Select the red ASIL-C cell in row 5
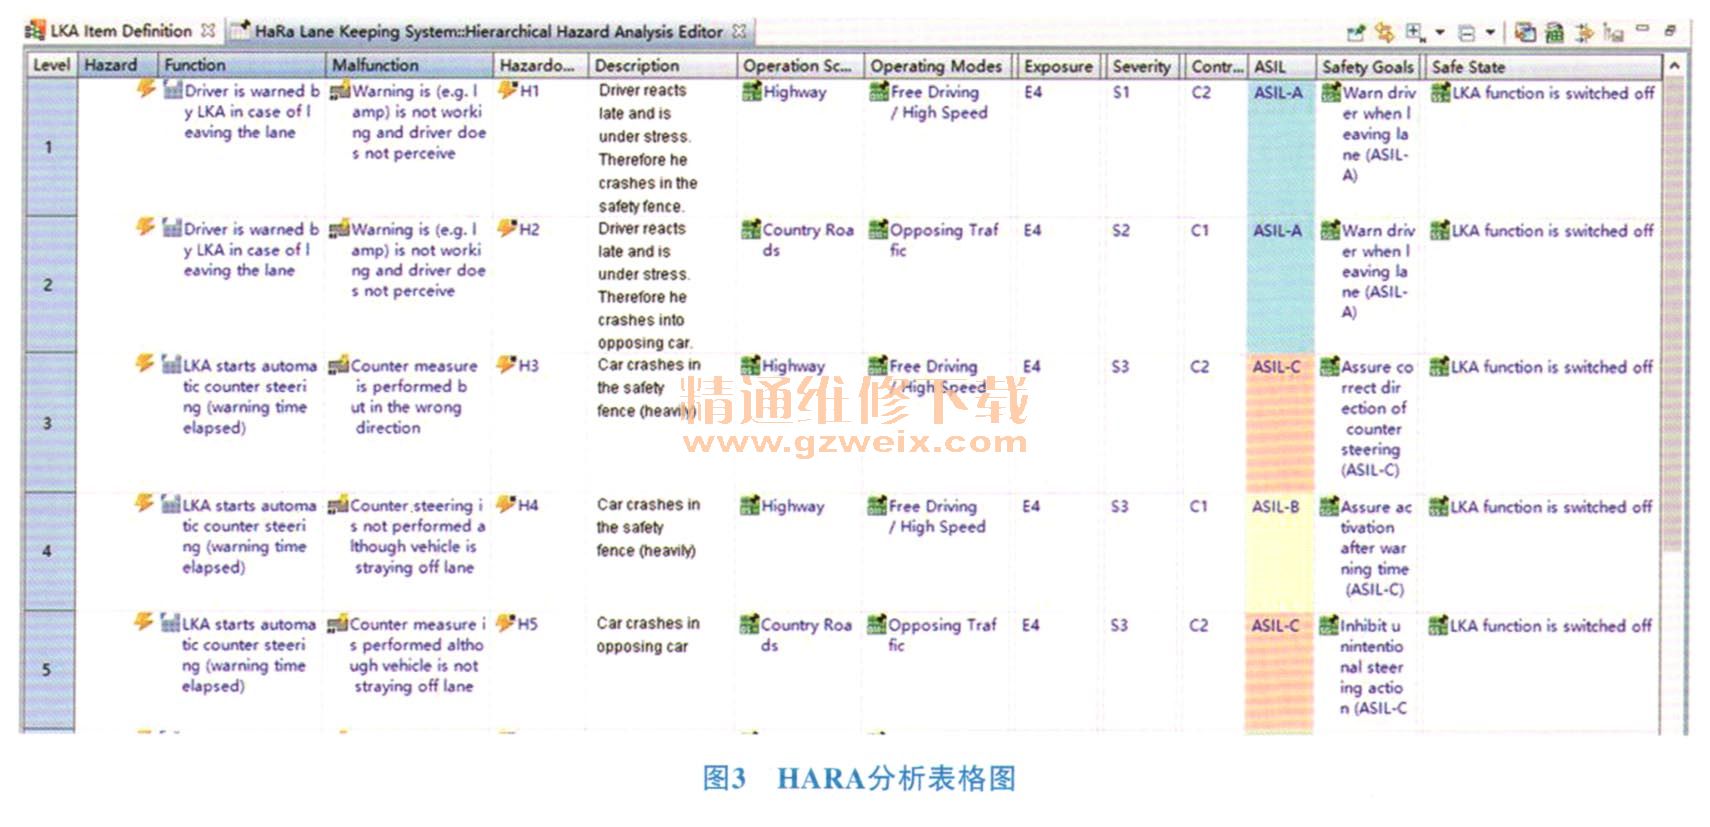1710x827 pixels. click(1279, 671)
